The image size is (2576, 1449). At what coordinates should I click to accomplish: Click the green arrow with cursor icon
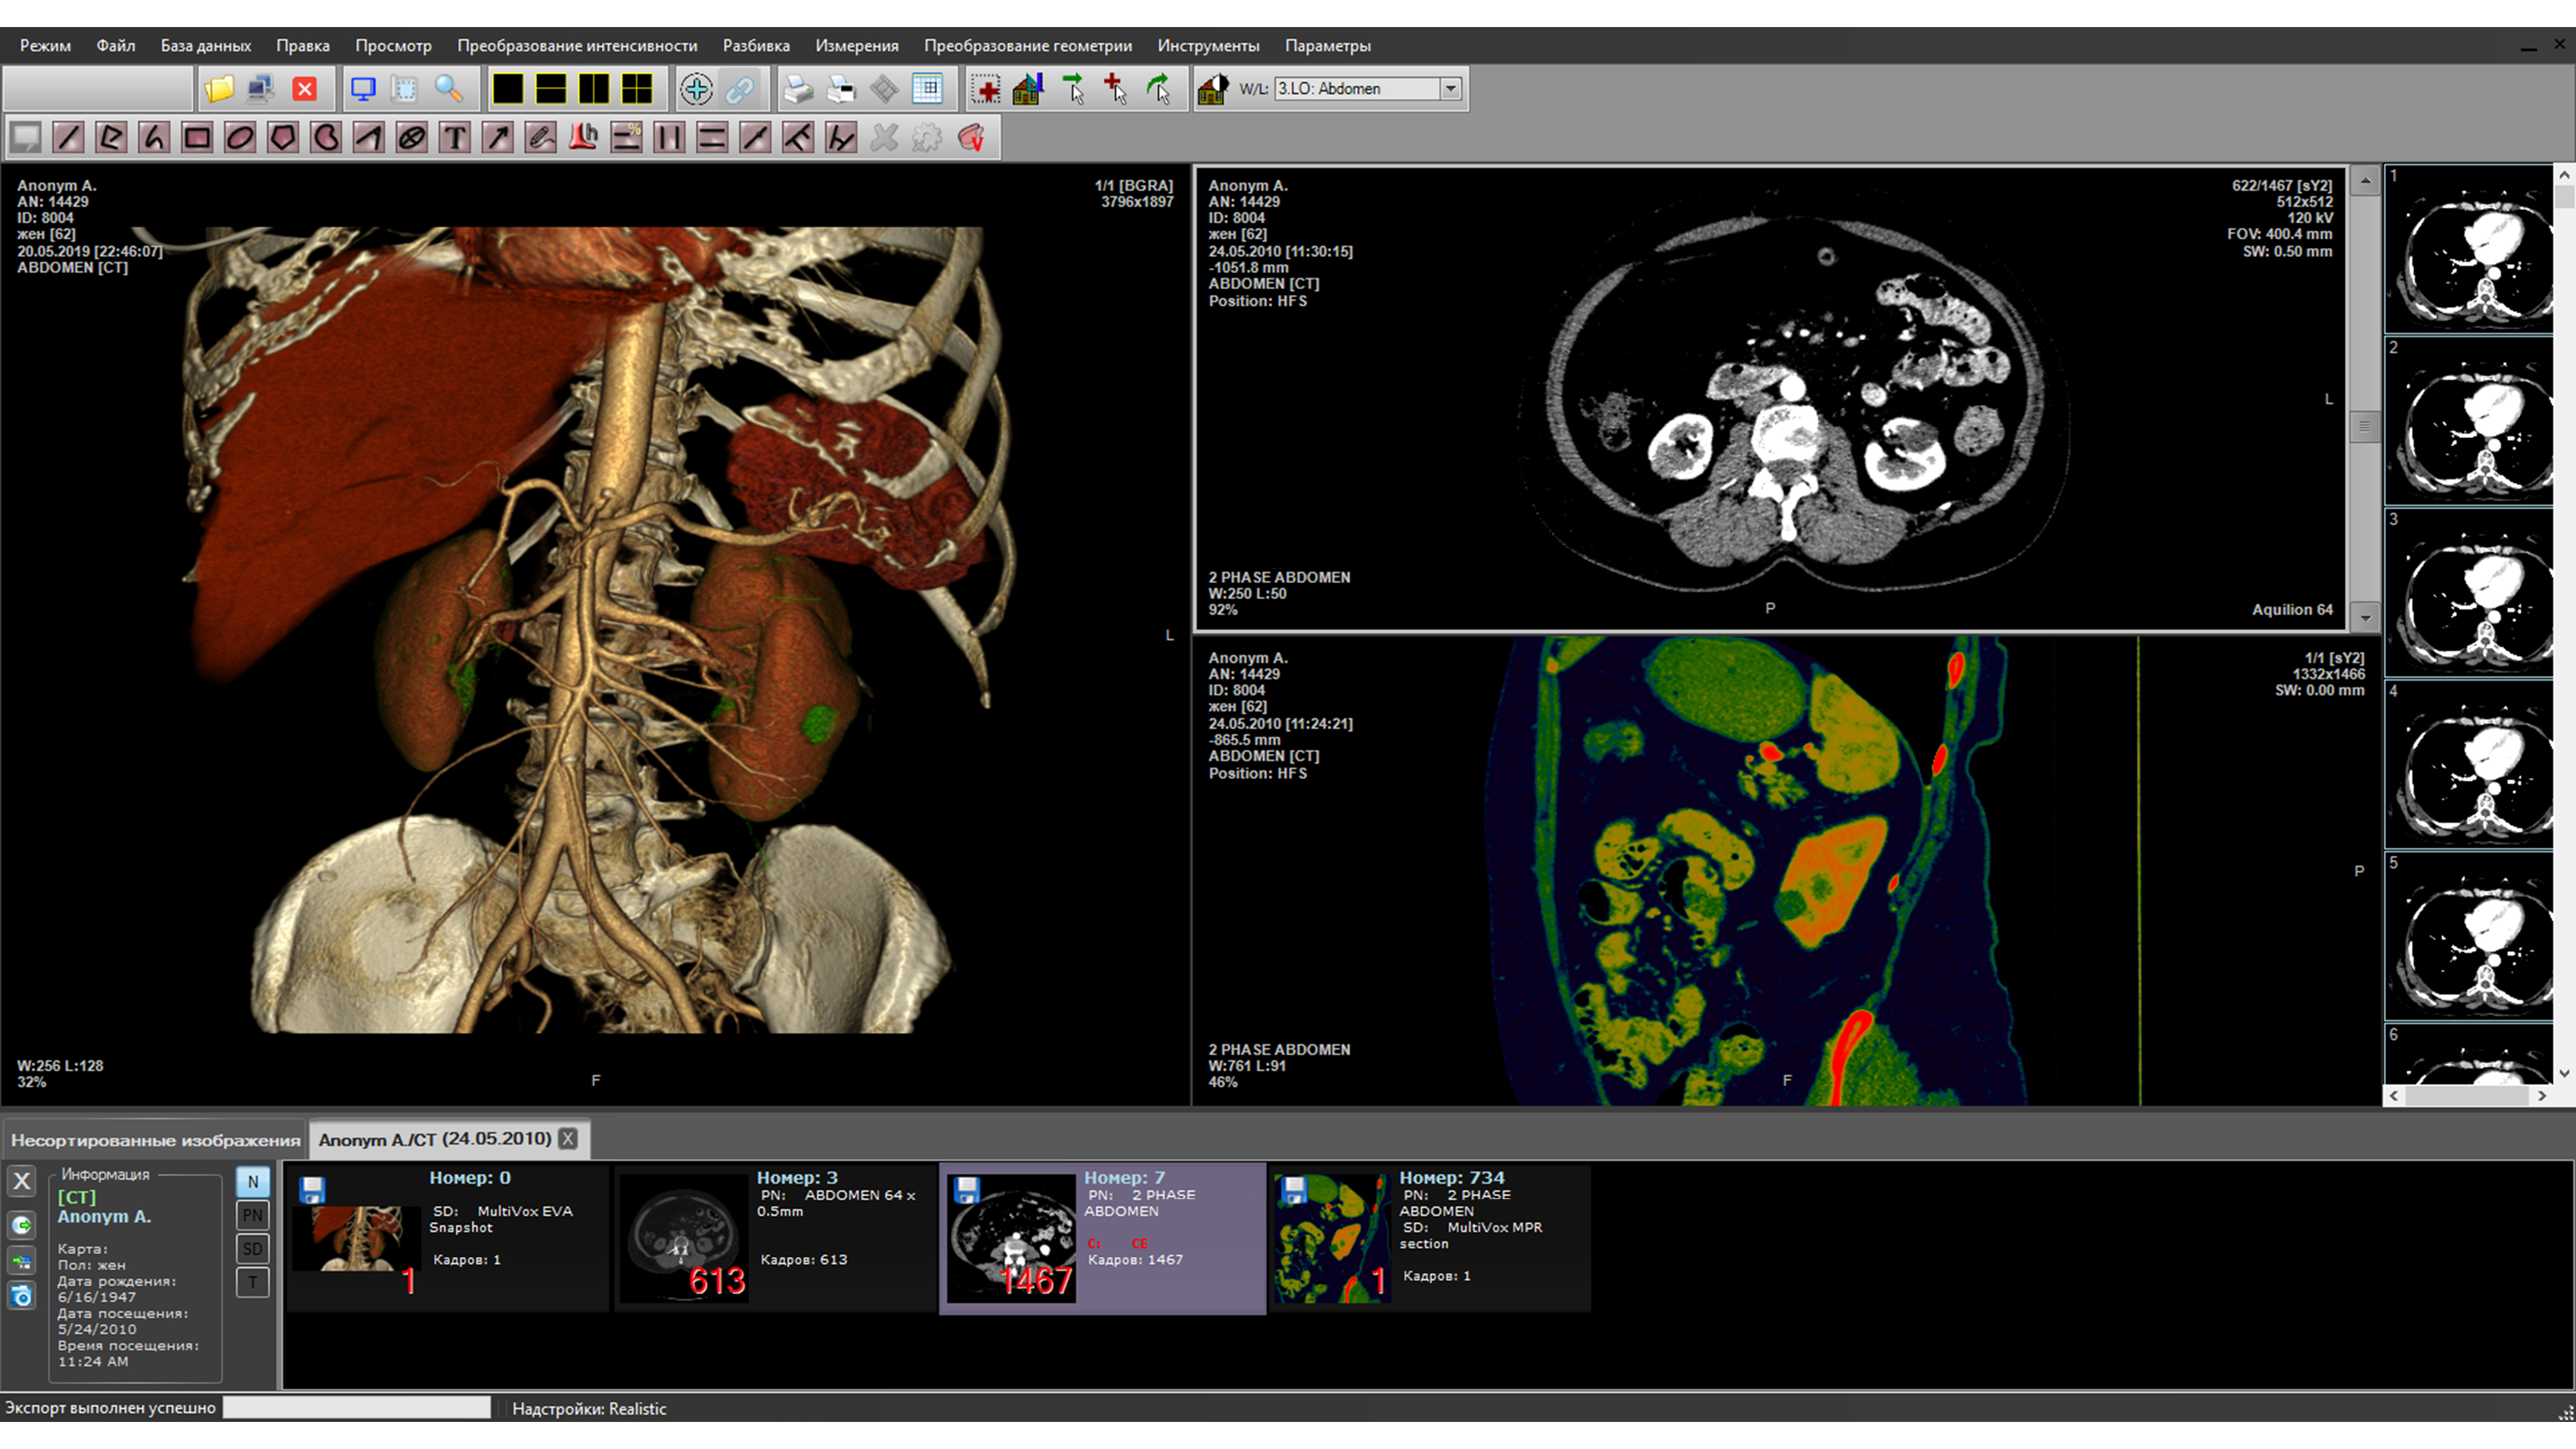[1073, 89]
